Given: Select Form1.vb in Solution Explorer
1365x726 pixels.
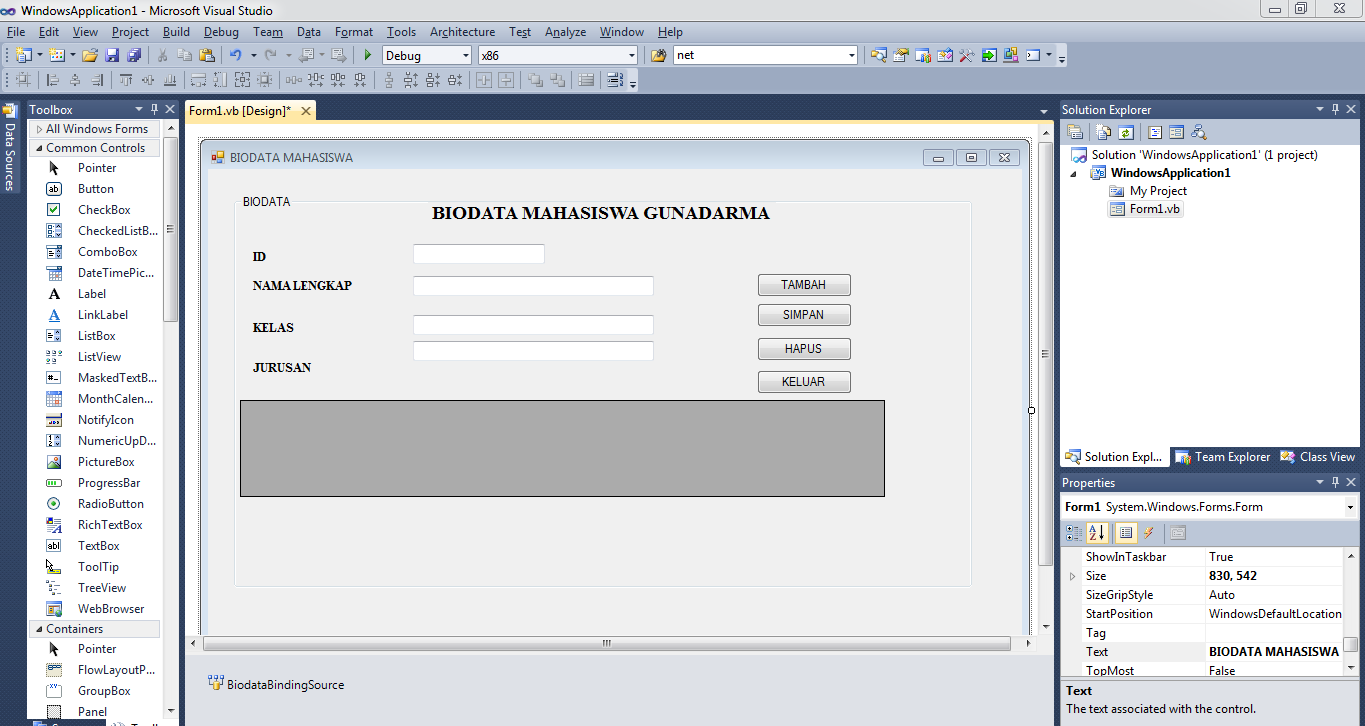Looking at the screenshot, I should coord(1145,209).
